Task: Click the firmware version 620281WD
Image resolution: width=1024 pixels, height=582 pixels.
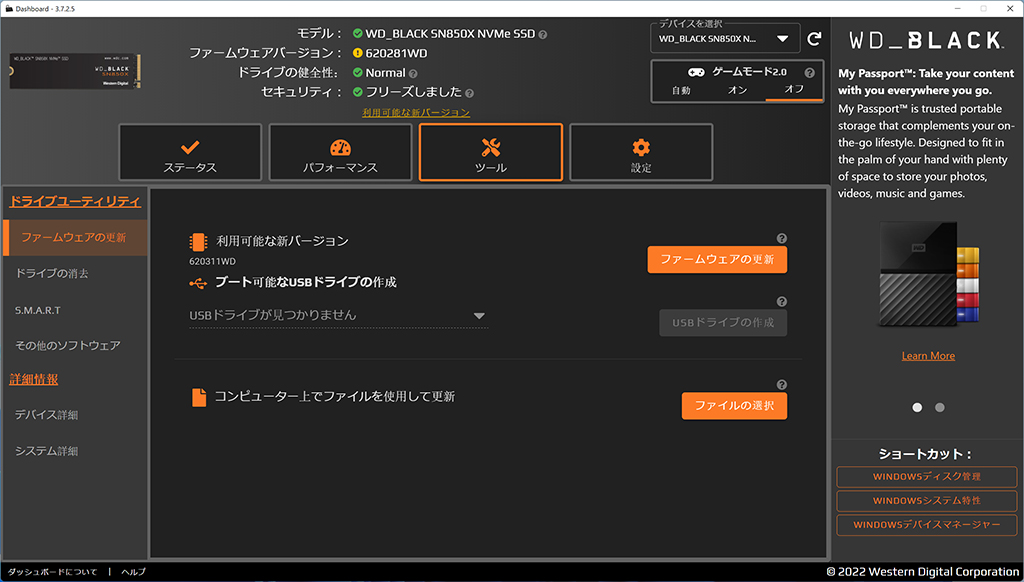Action: click(396, 54)
